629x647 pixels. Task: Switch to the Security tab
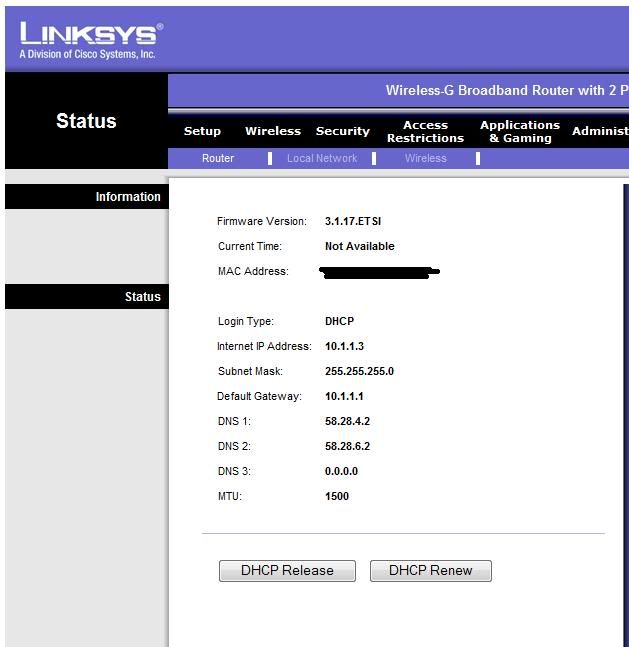click(342, 131)
